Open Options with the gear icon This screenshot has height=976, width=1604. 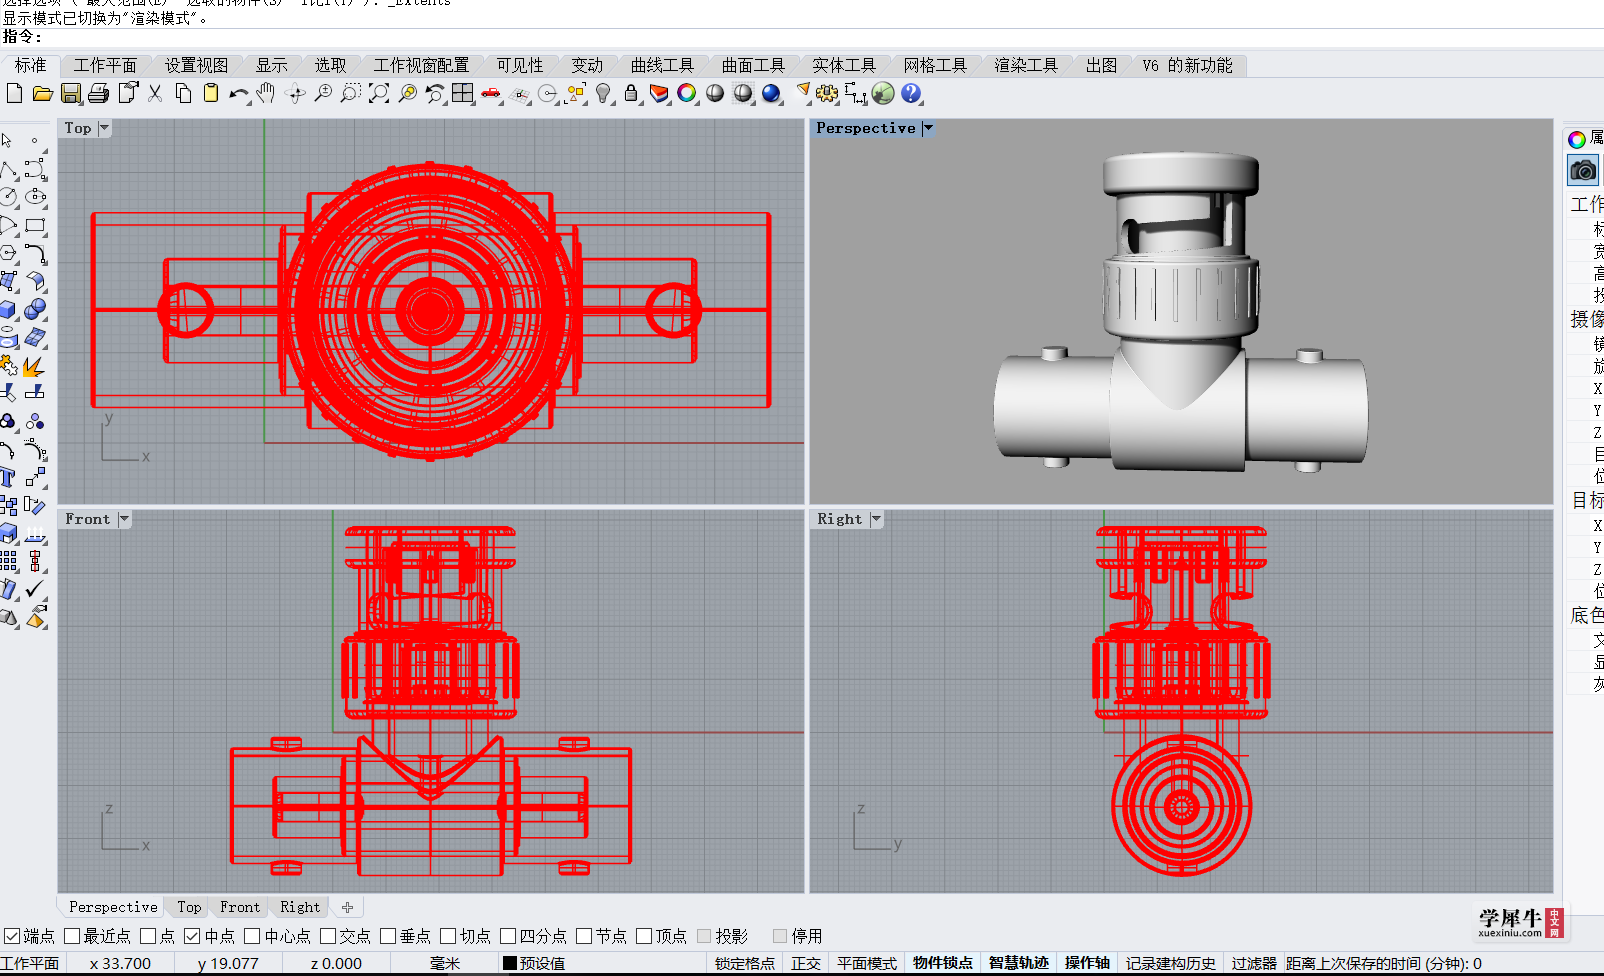(x=826, y=93)
